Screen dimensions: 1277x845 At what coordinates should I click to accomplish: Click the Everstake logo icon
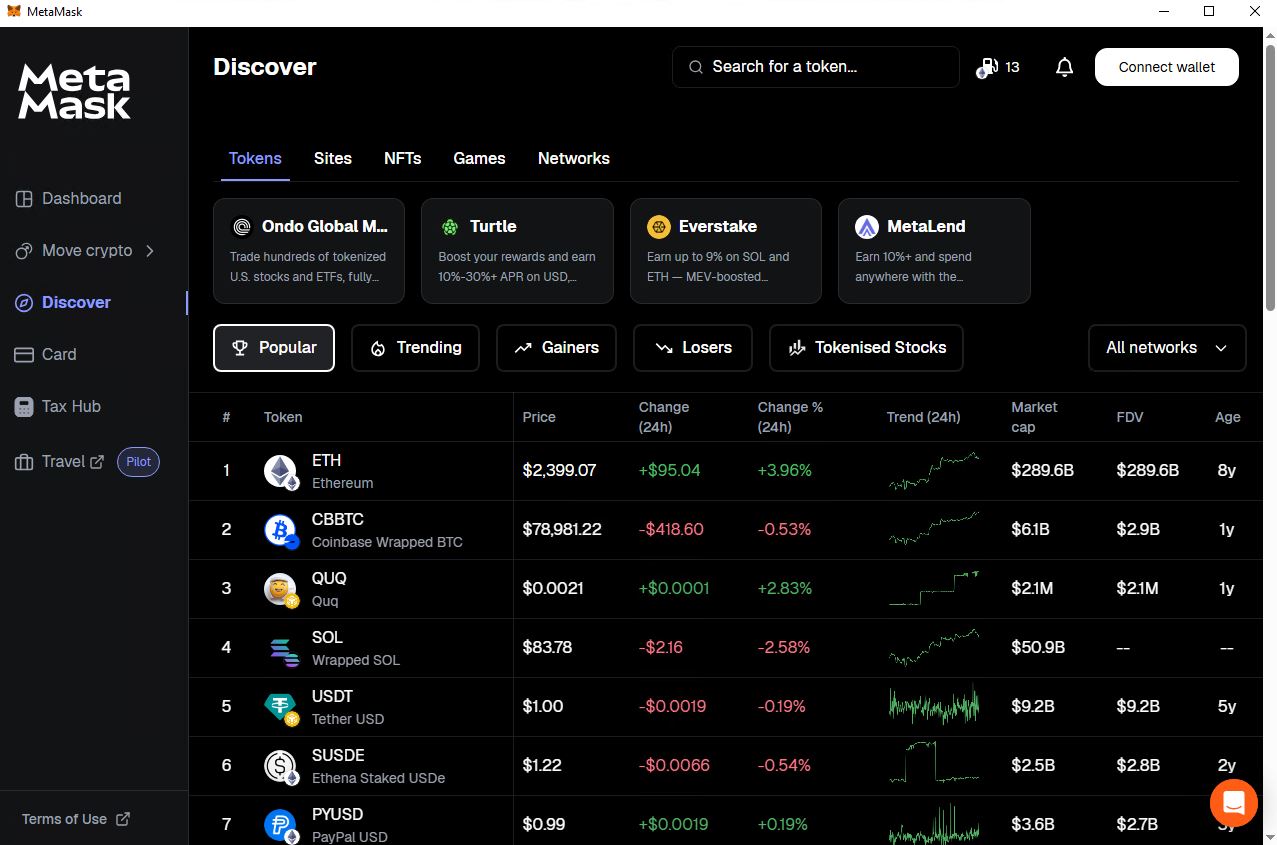pyautogui.click(x=658, y=227)
